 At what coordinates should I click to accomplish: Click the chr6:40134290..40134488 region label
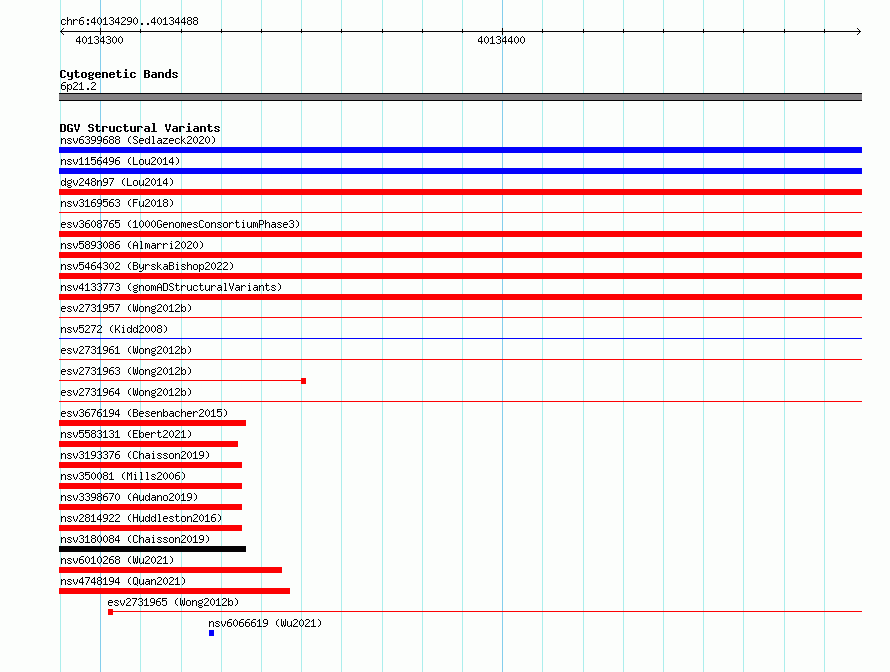click(129, 22)
